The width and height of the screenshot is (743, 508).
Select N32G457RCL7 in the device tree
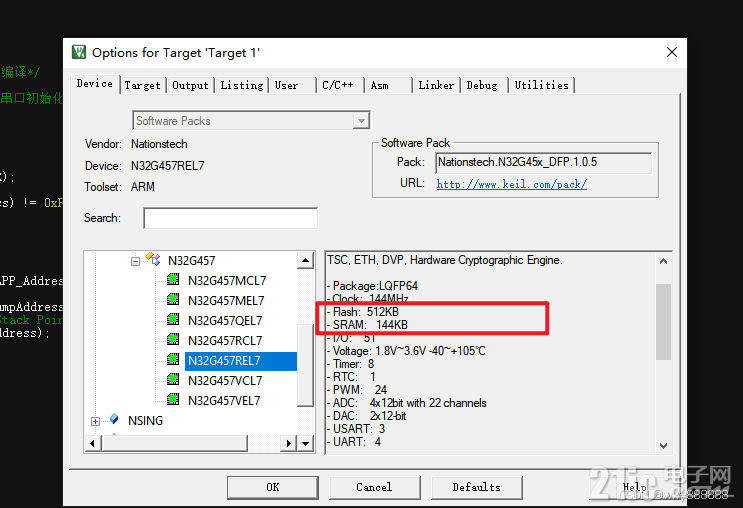(225, 340)
